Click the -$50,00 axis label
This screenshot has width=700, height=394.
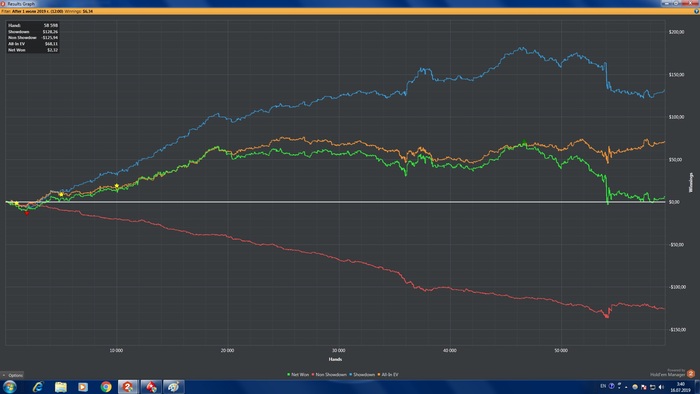click(x=676, y=245)
